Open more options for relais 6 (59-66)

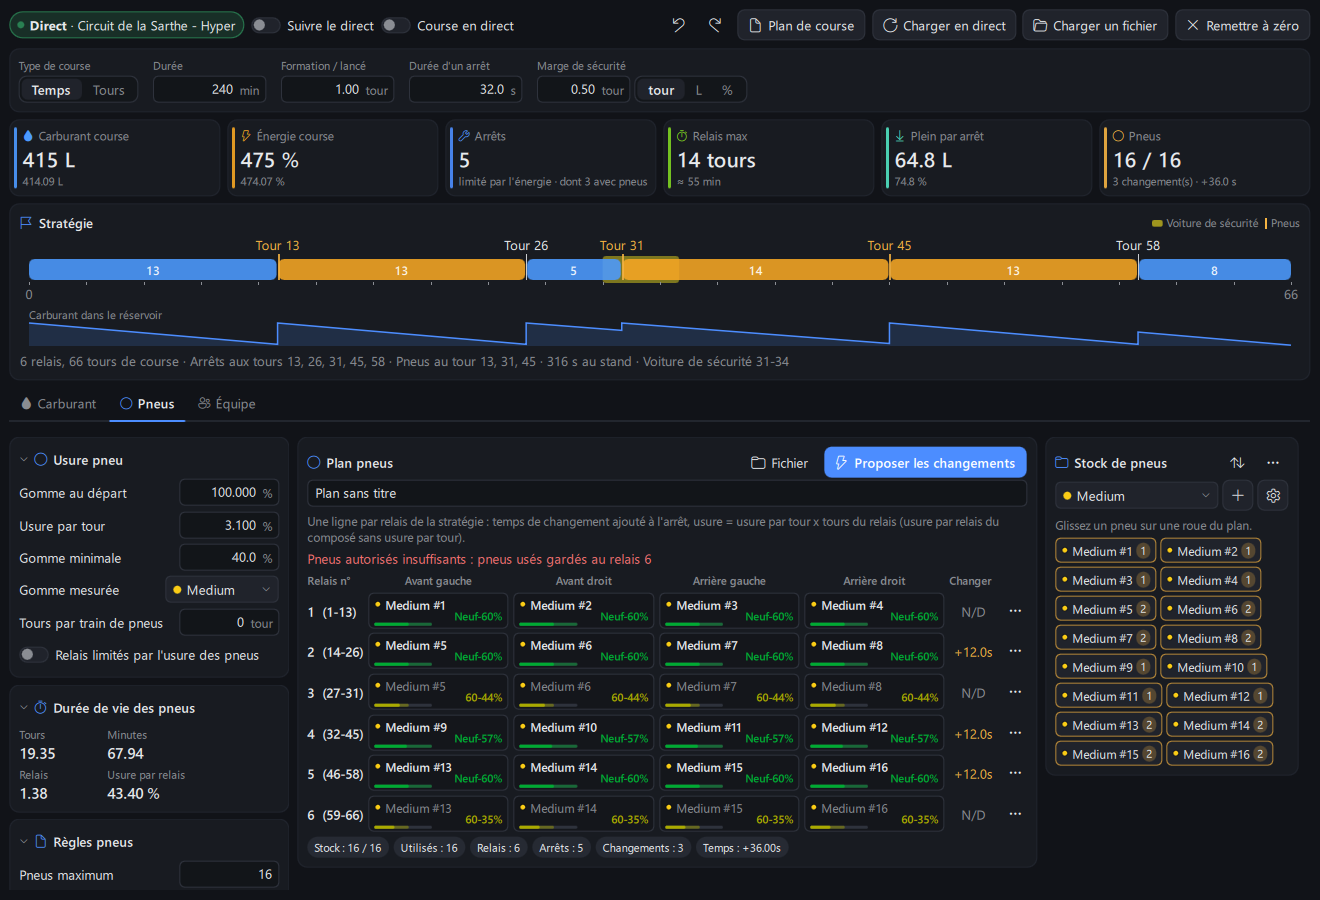(x=1015, y=814)
